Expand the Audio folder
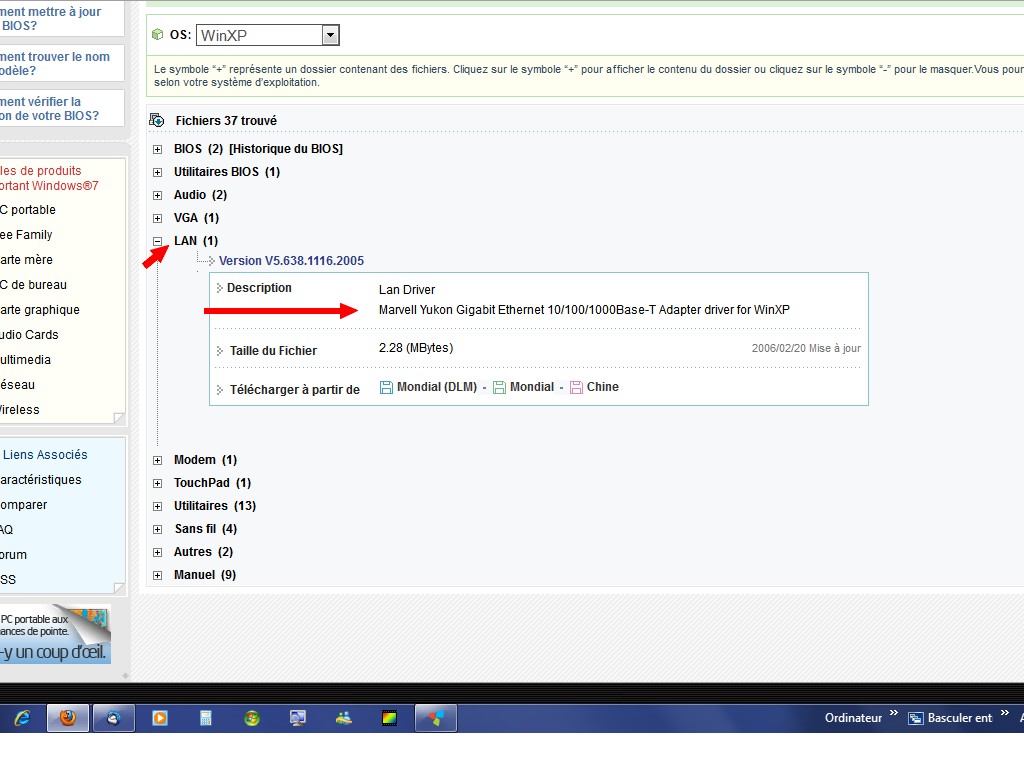This screenshot has height=768, width=1024. coord(157,195)
